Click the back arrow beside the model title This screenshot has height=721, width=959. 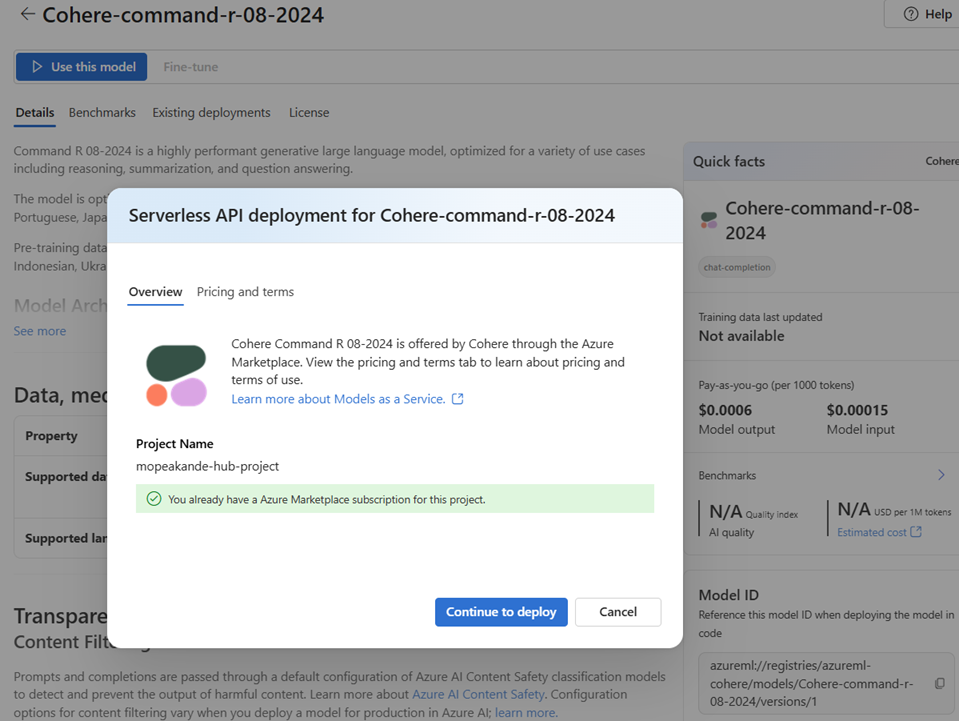[27, 14]
